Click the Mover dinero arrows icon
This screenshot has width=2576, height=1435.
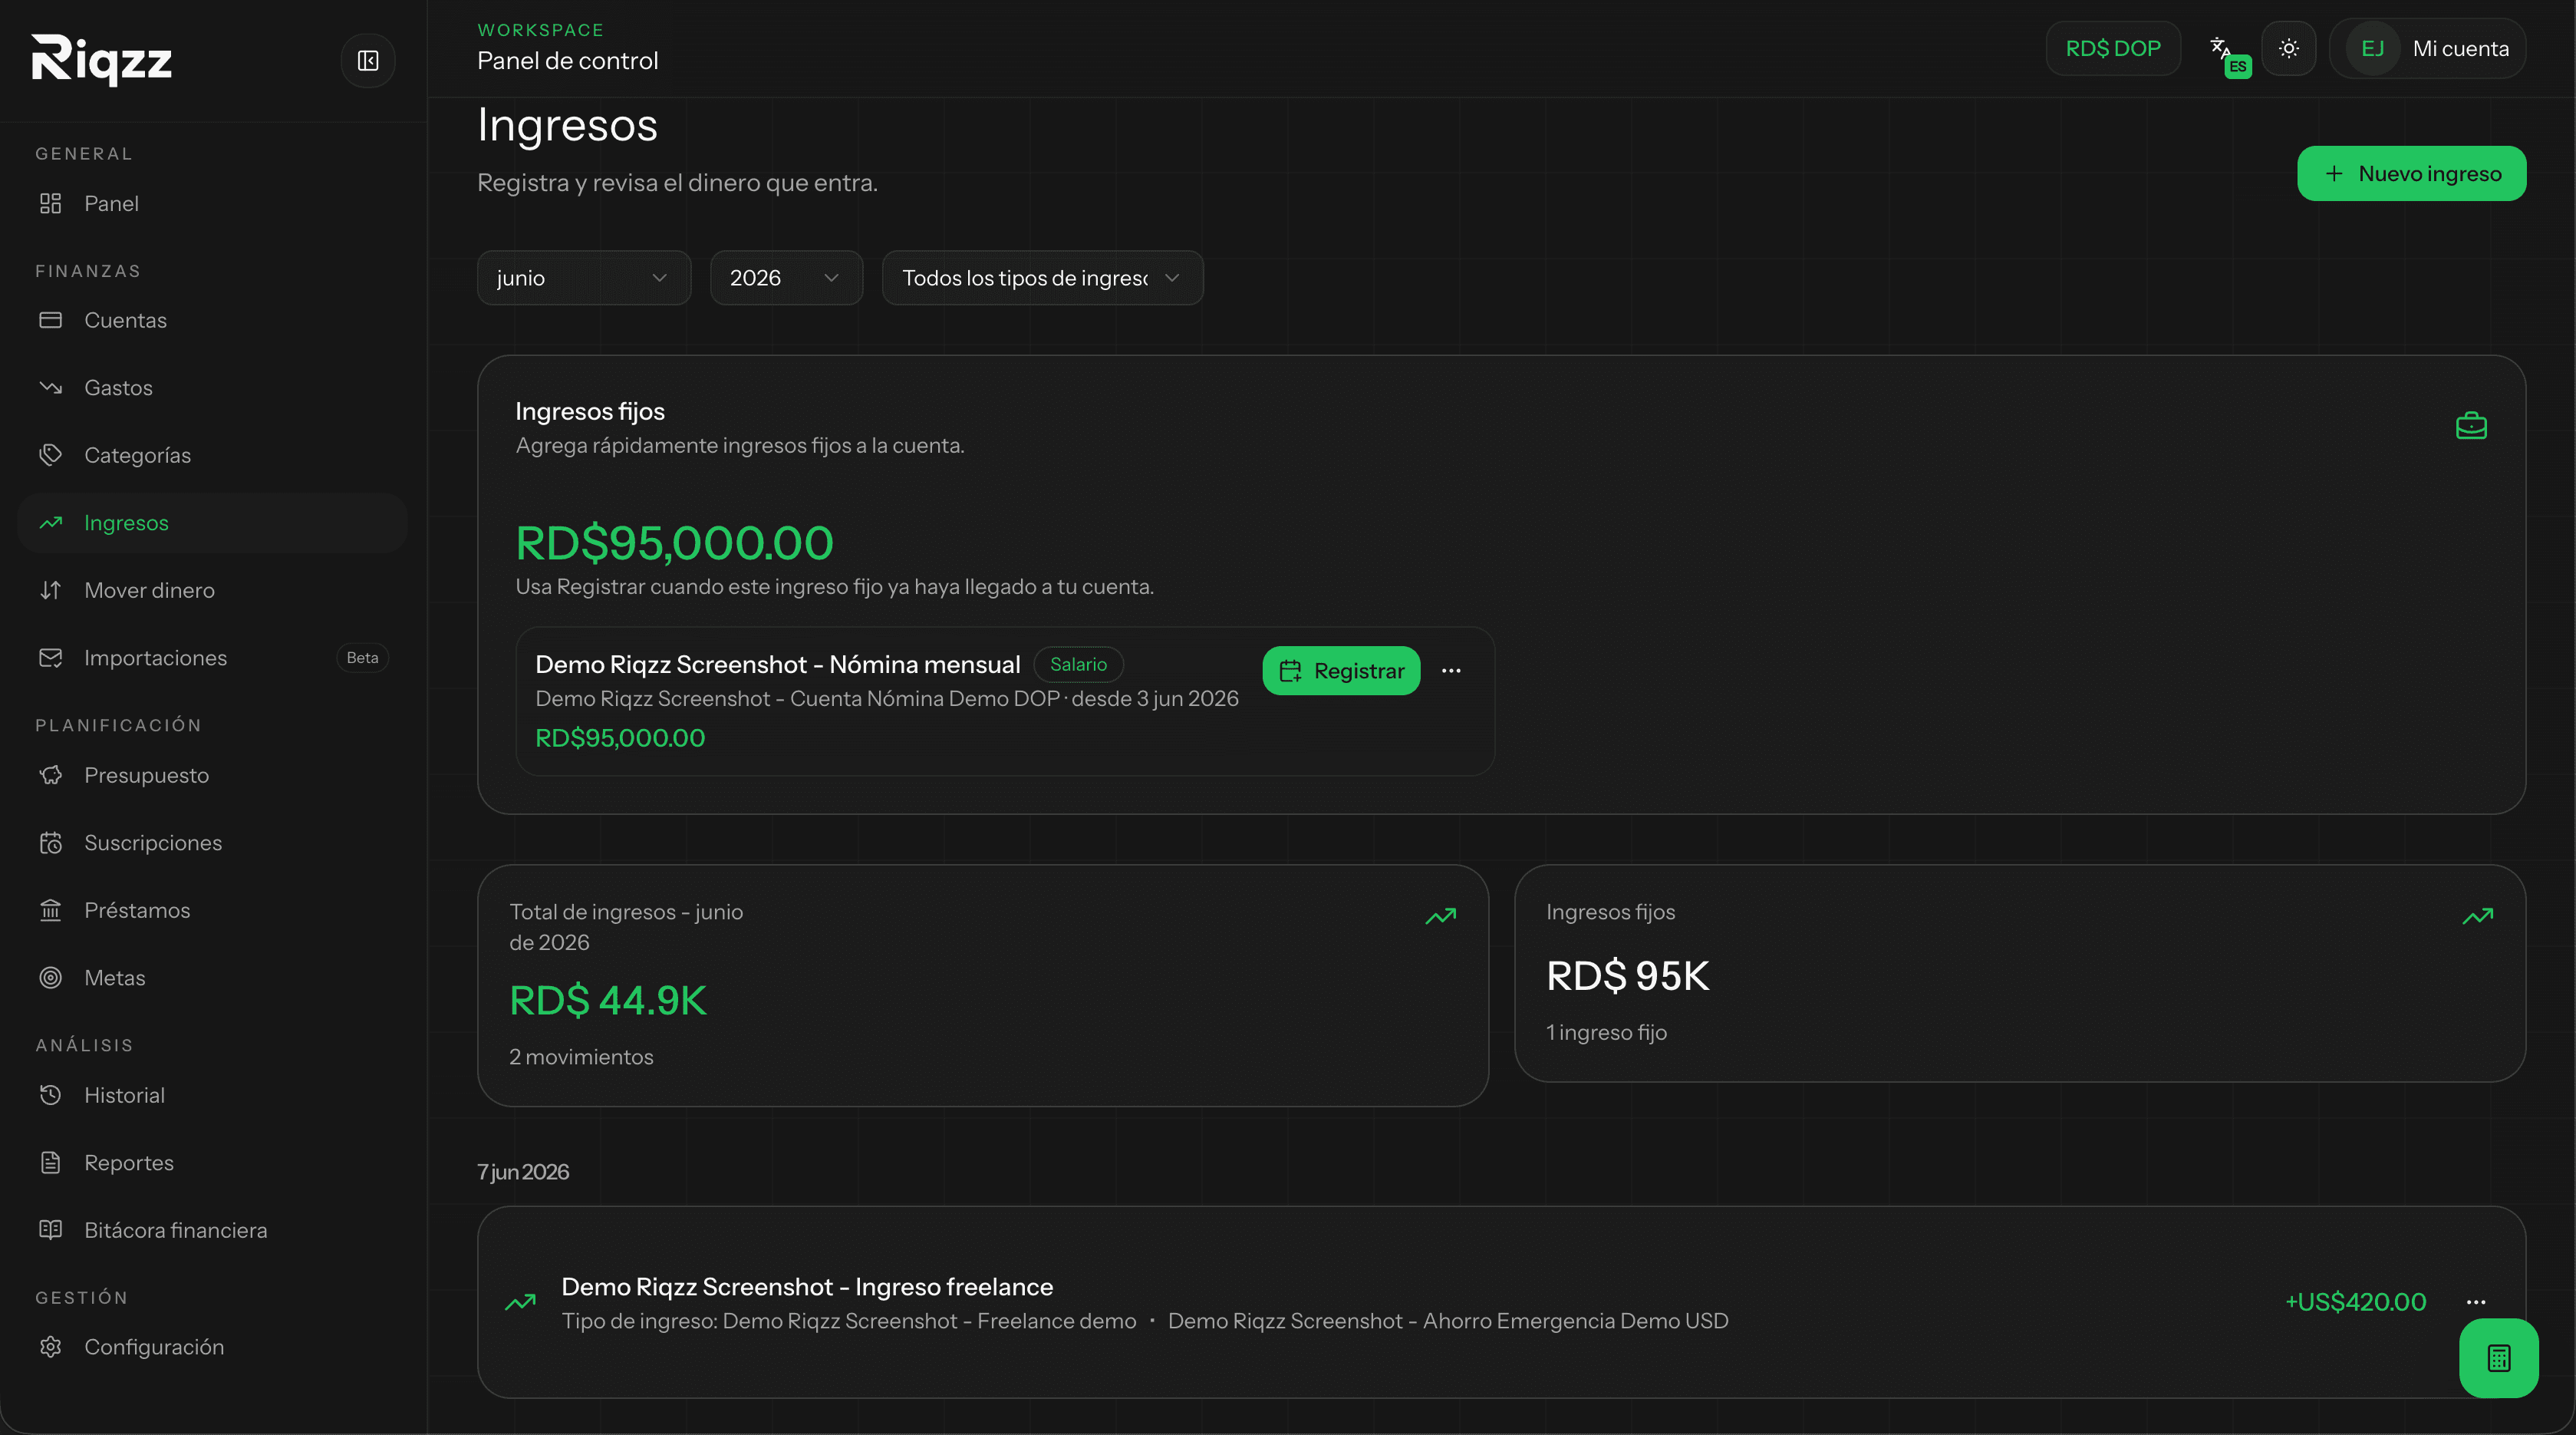51,591
